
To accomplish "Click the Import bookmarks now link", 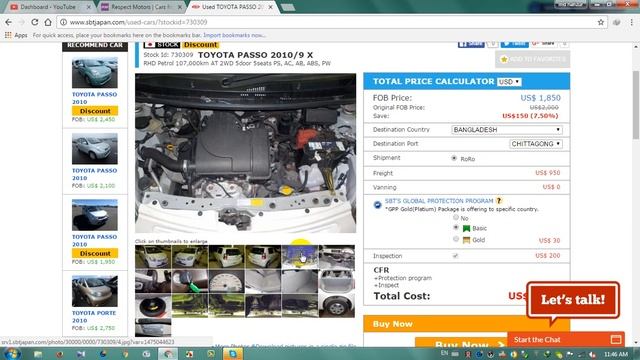I will tap(234, 36).
